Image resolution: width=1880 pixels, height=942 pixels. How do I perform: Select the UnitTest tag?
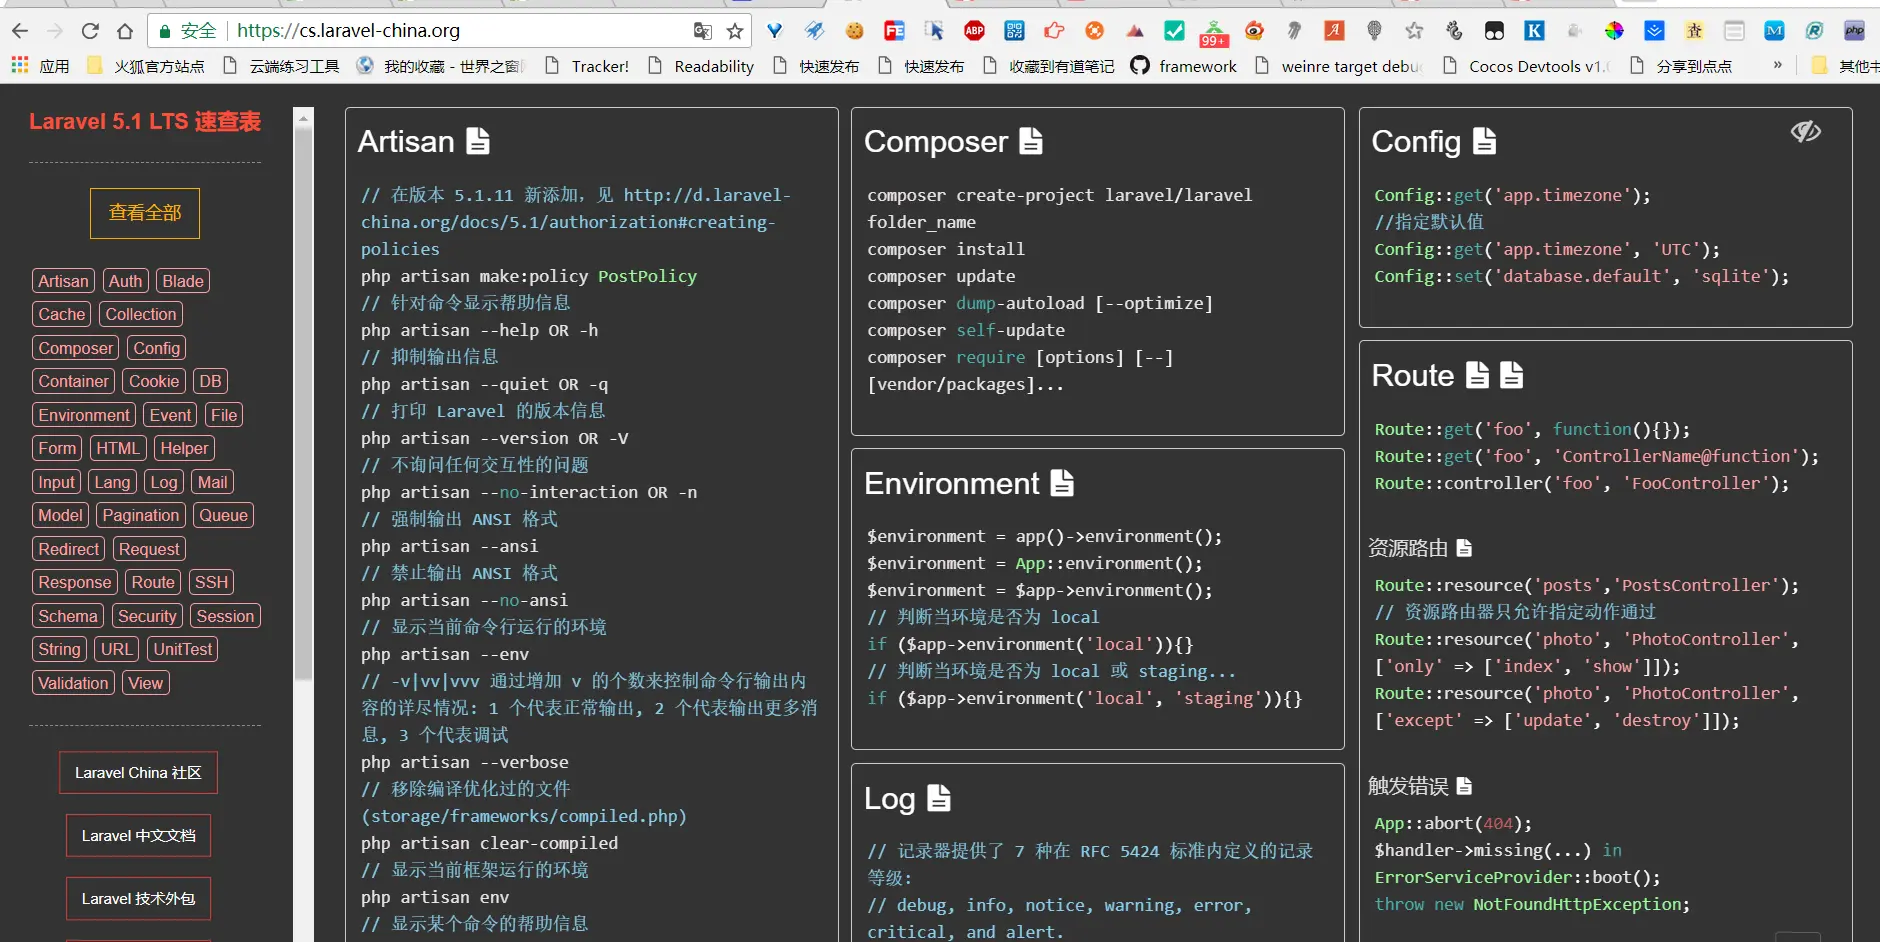(x=183, y=649)
